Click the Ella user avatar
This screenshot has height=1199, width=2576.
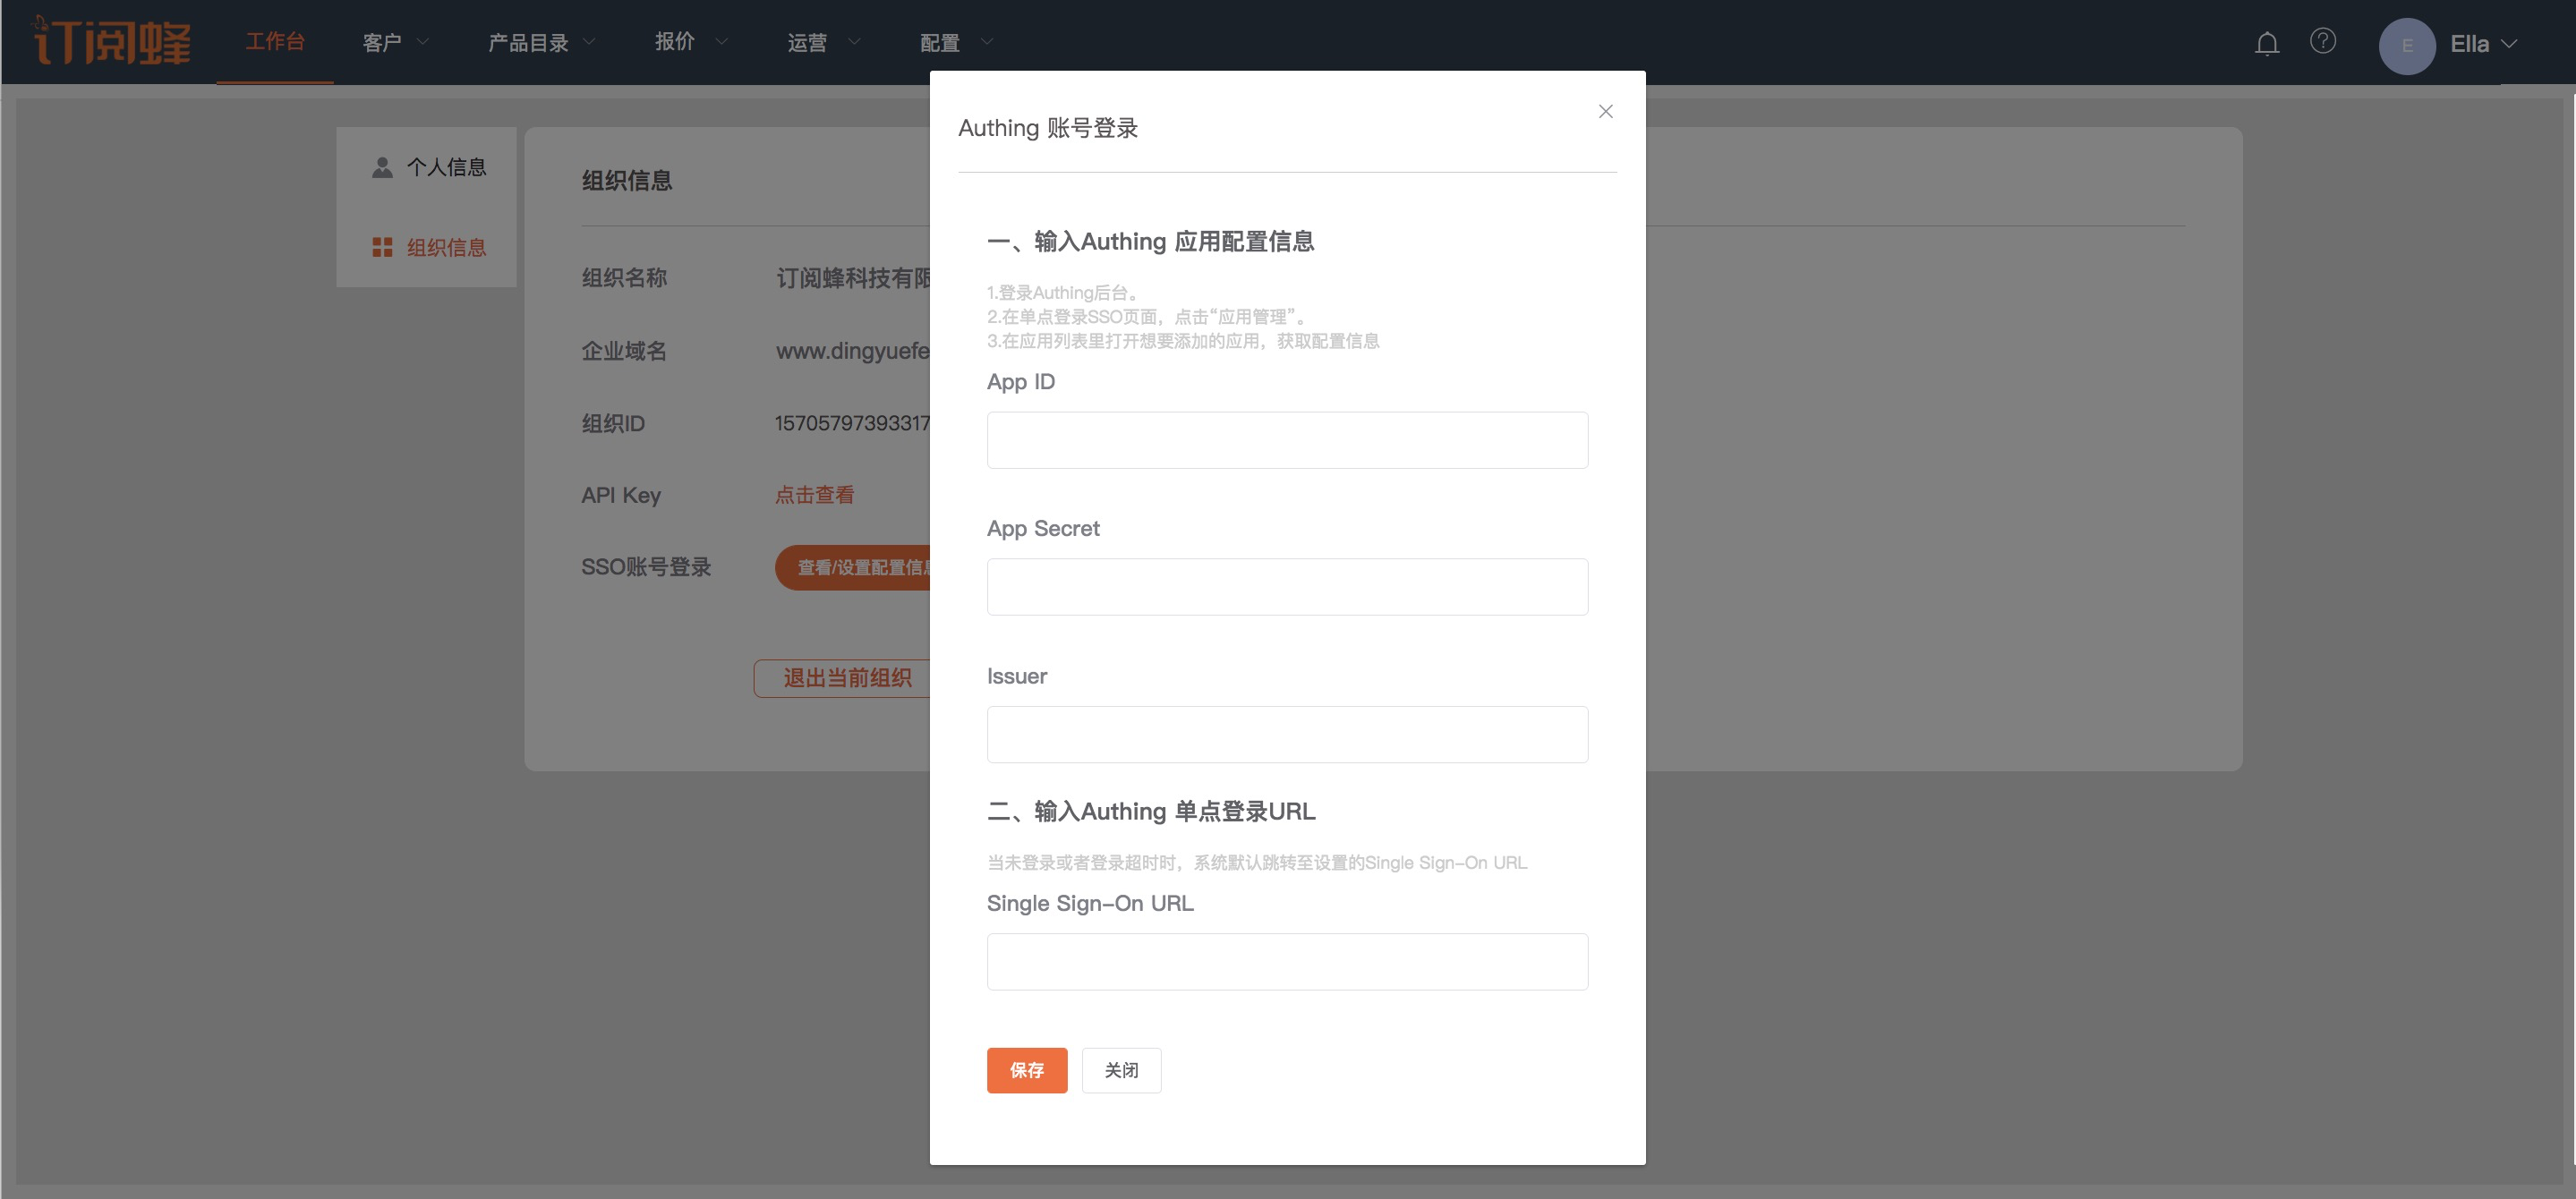2406,45
